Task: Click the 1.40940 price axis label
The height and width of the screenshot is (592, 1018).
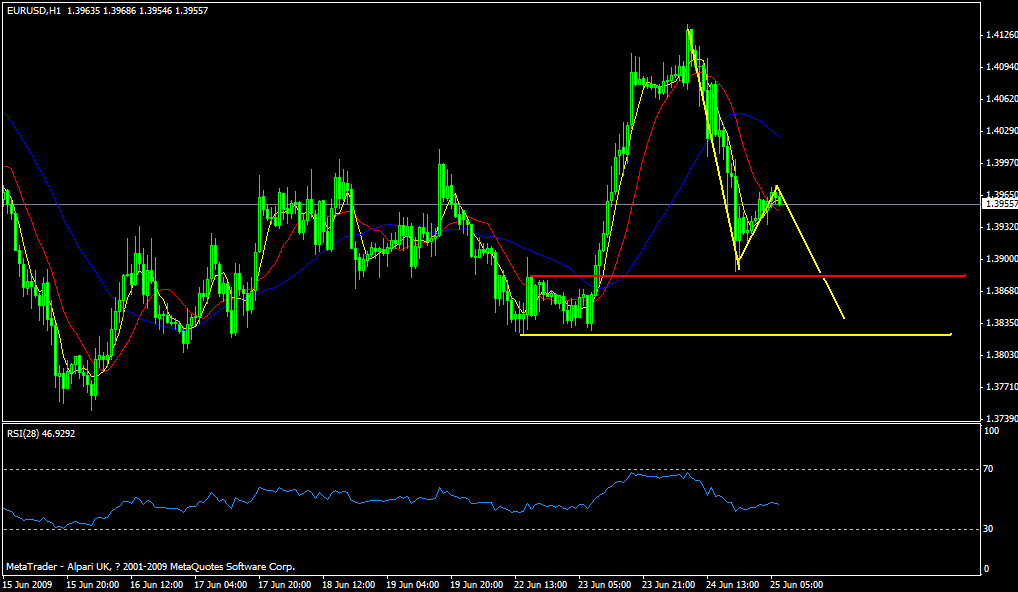Action: click(x=1002, y=66)
